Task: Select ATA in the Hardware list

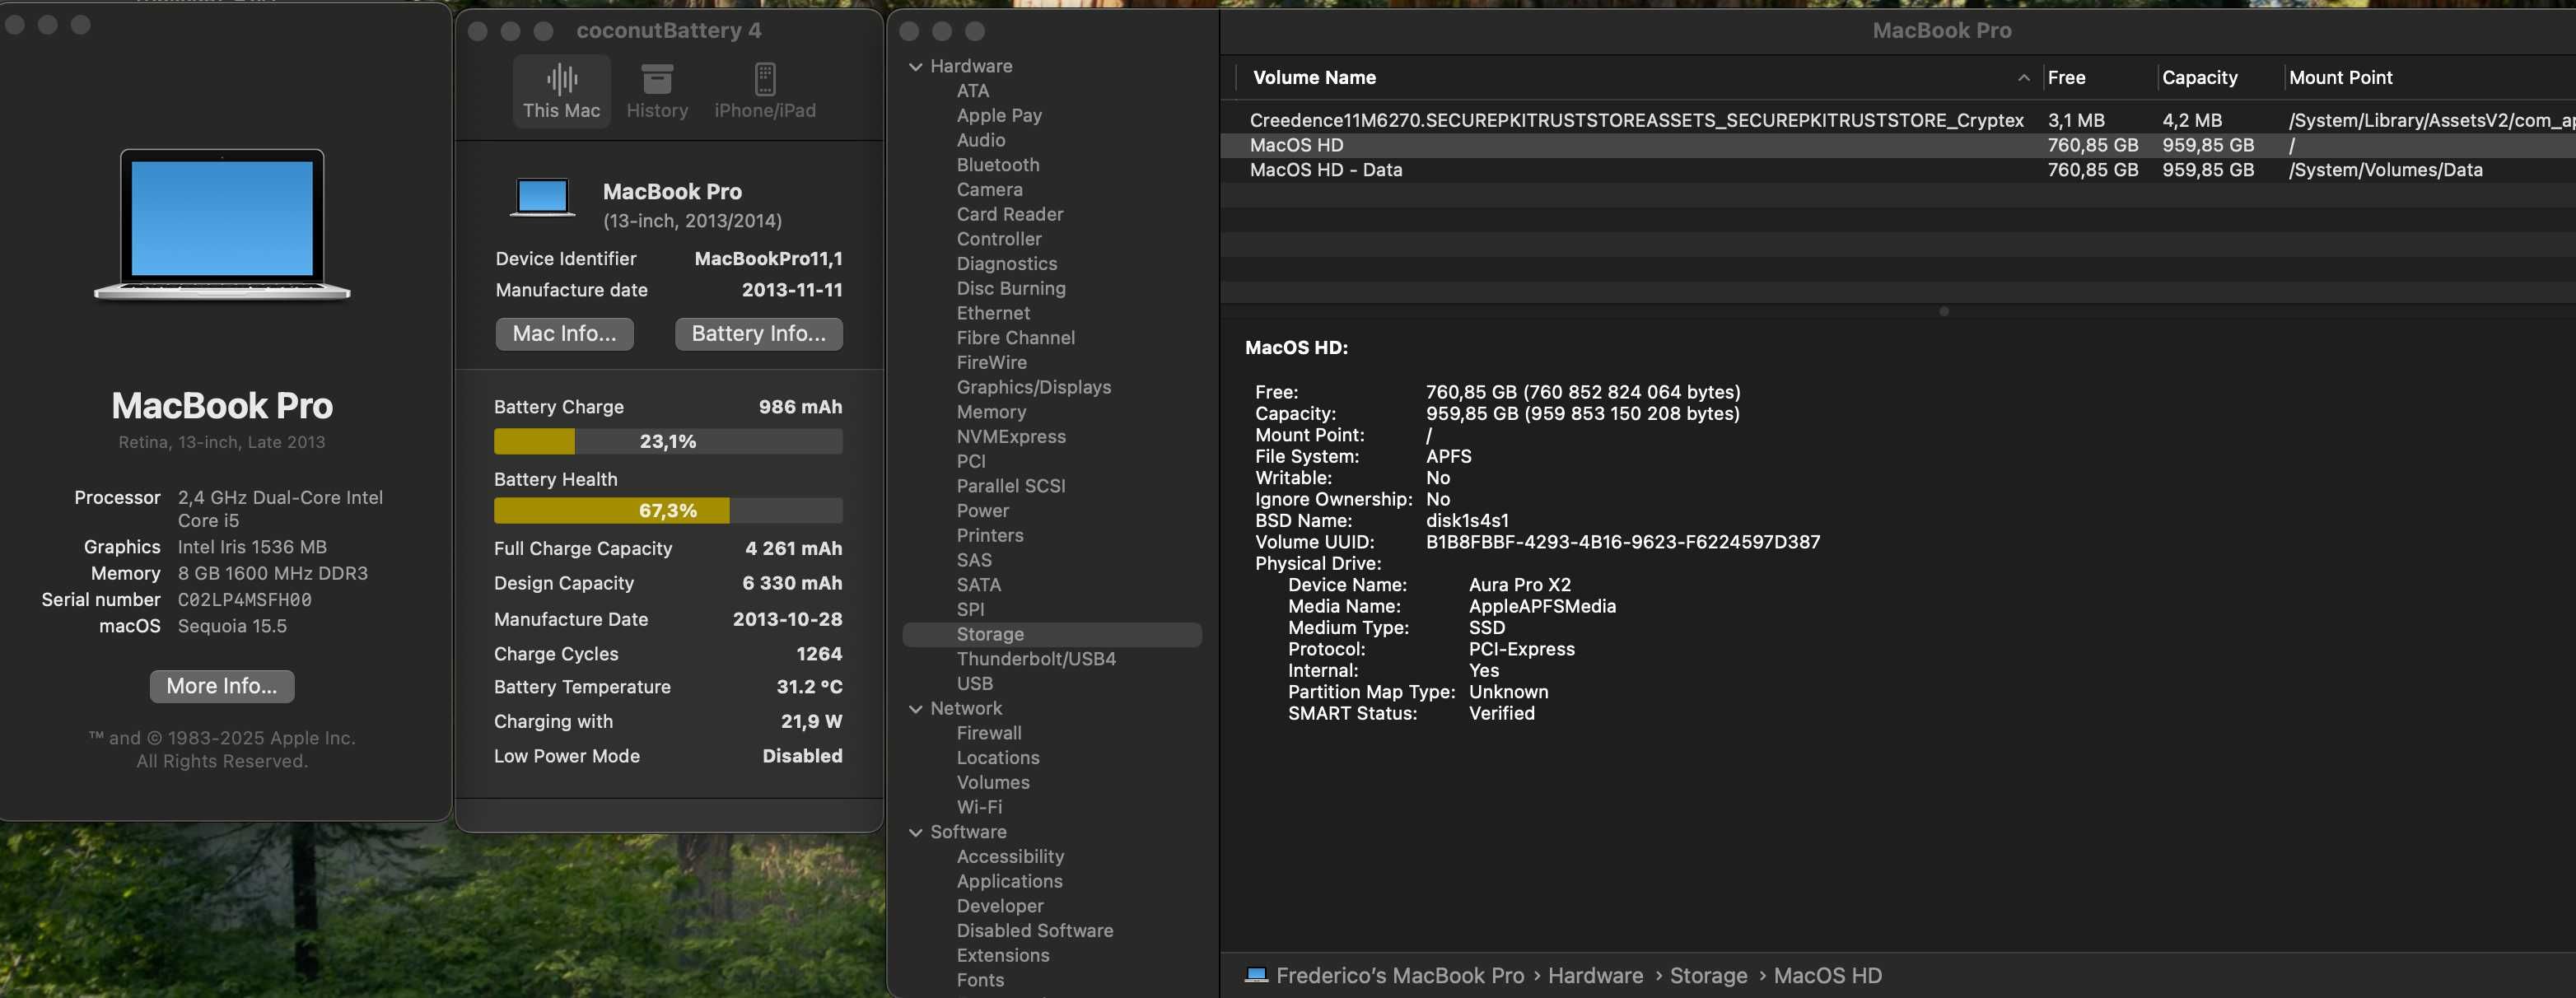Action: click(x=972, y=91)
